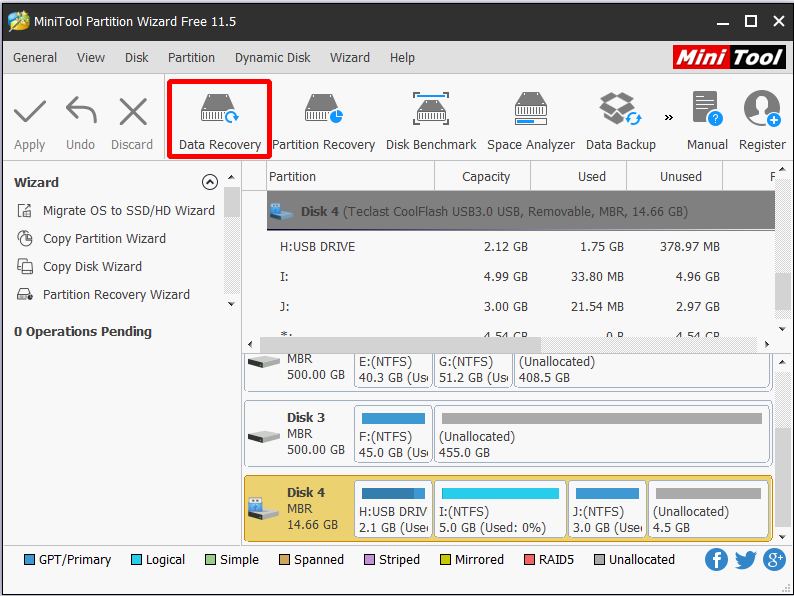Click the partition list horizontal scrollbar
The image size is (794, 596).
pos(400,344)
